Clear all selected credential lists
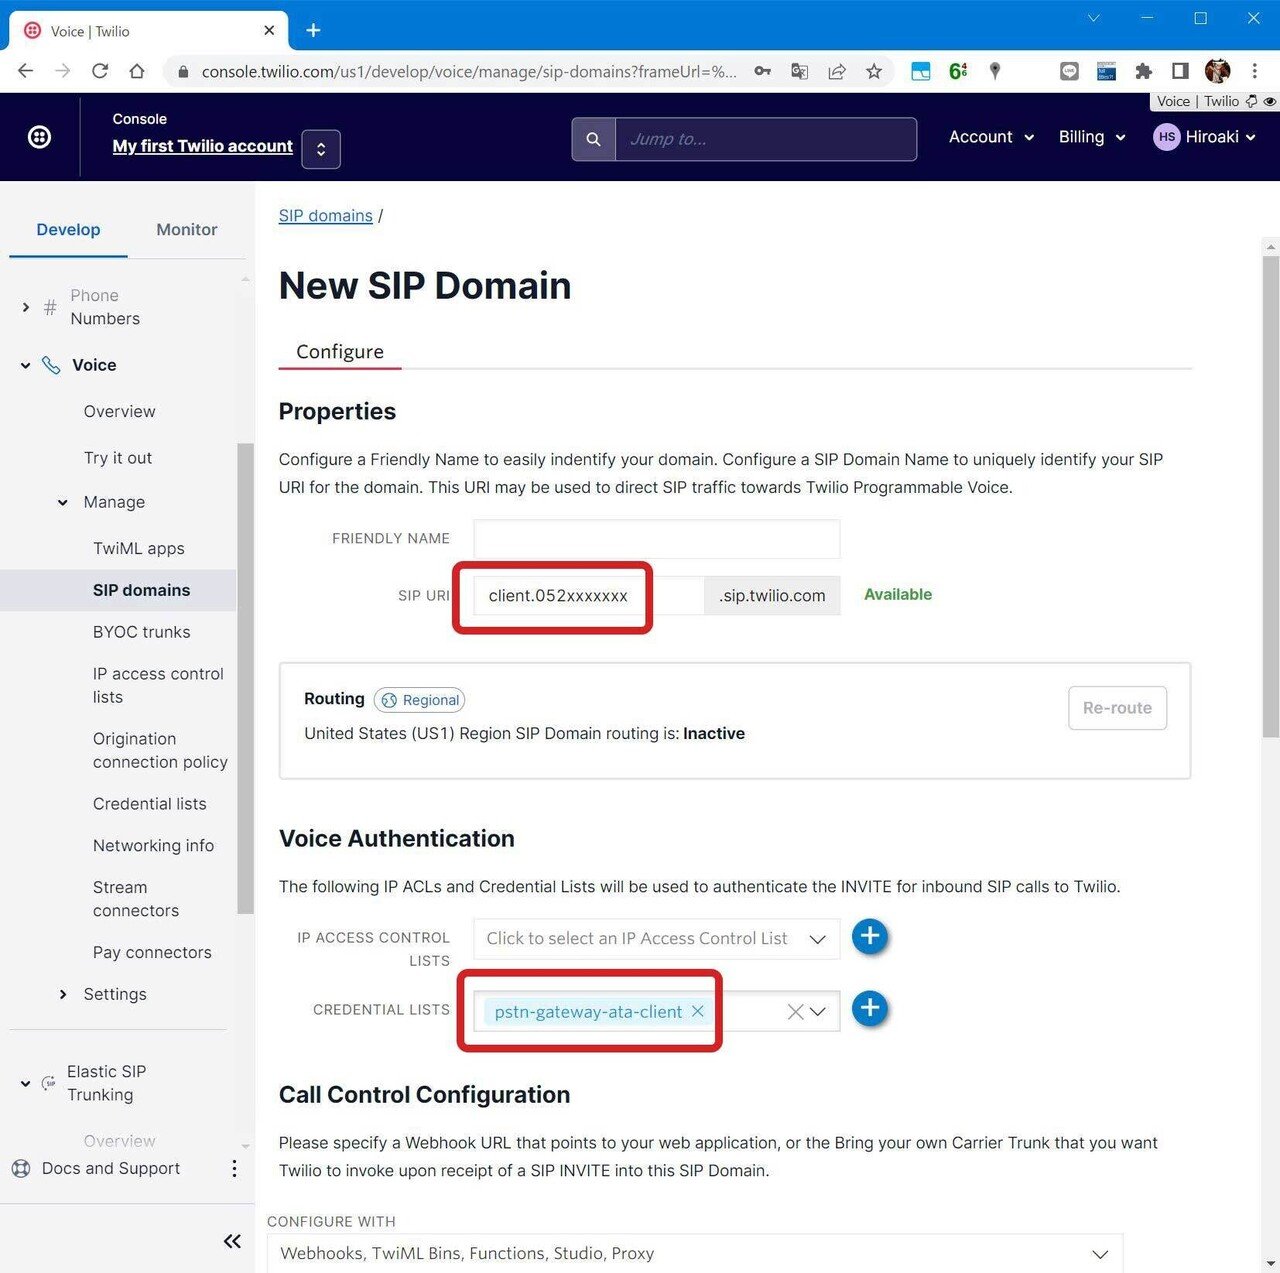Viewport: 1280px width, 1273px height. pos(795,1012)
